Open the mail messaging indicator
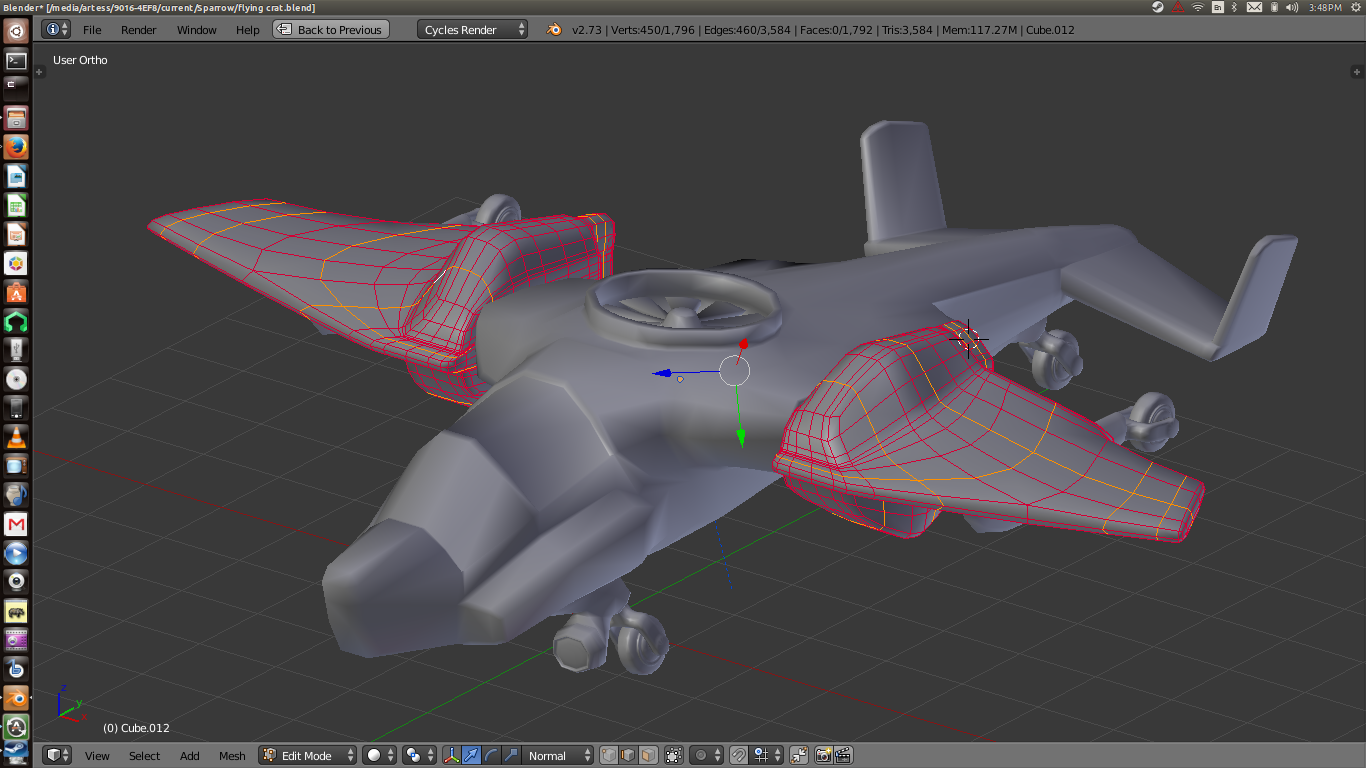This screenshot has width=1366, height=768. (1252, 7)
